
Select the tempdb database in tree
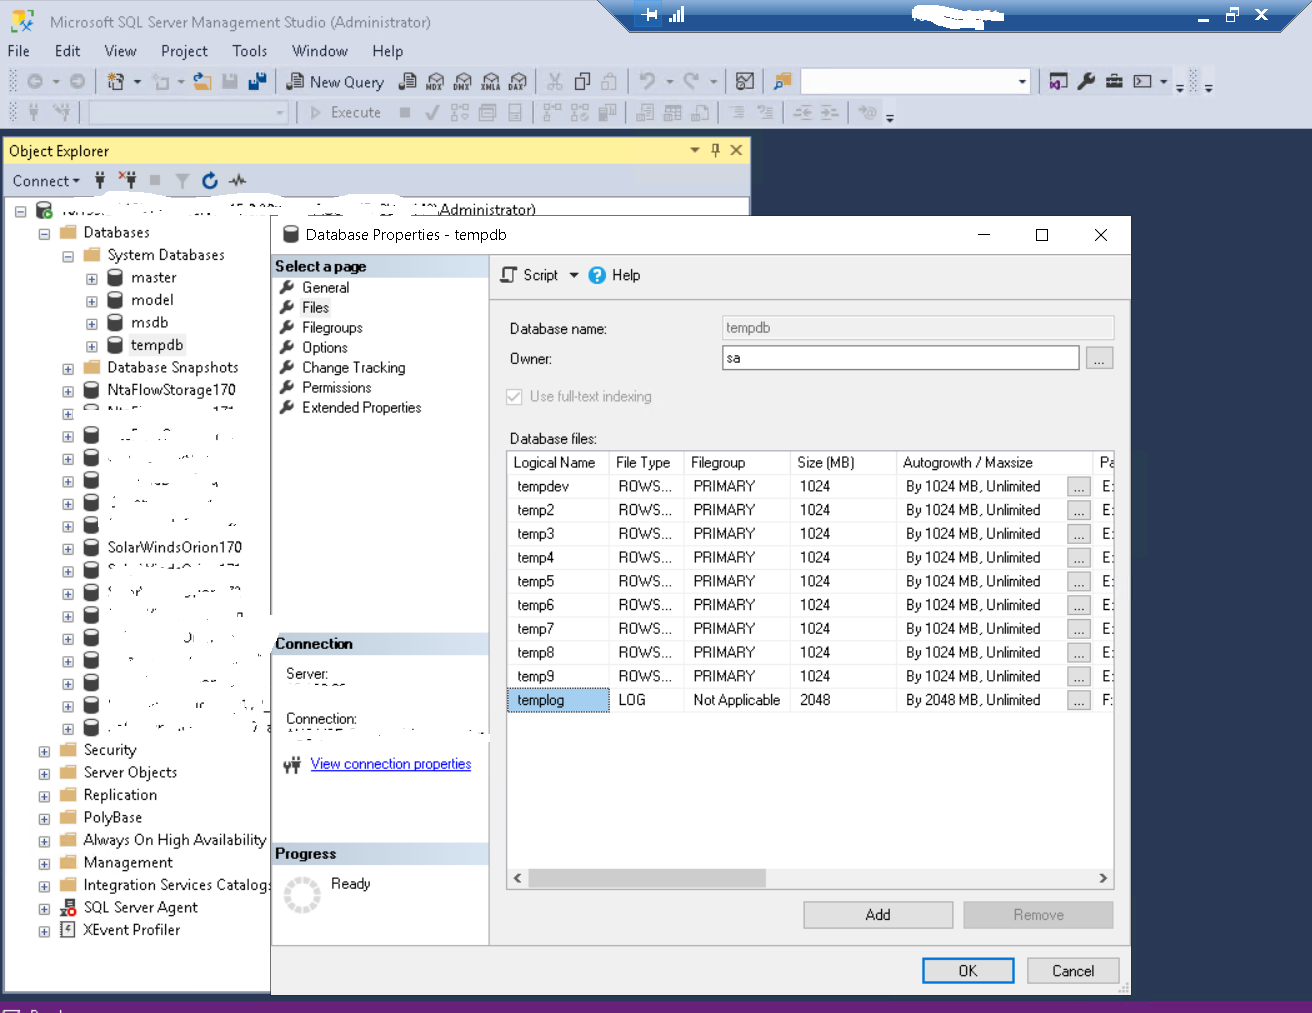[157, 345]
